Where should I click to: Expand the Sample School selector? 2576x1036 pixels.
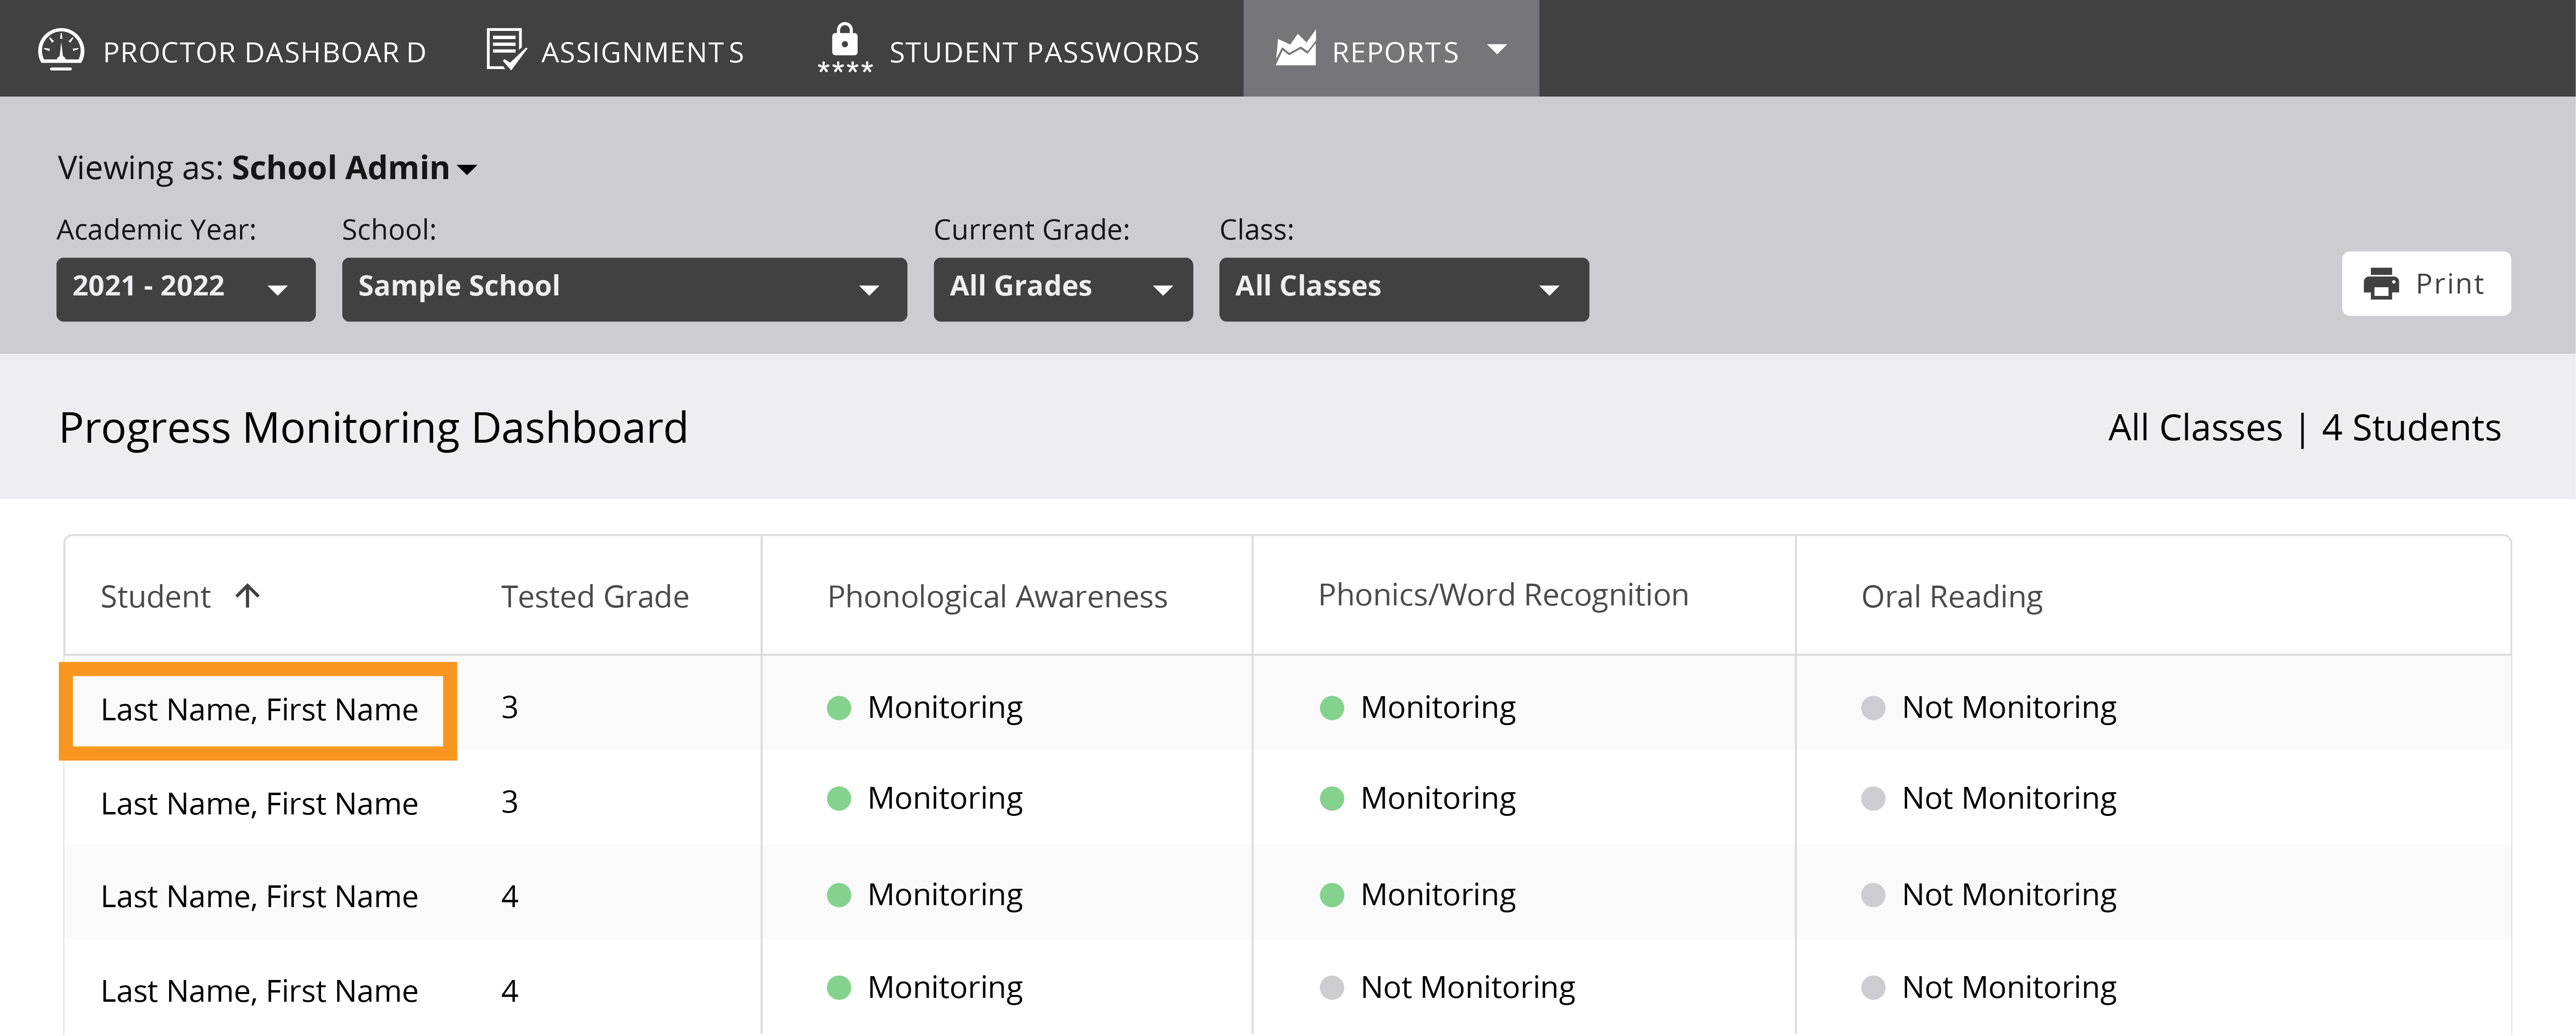pos(623,288)
